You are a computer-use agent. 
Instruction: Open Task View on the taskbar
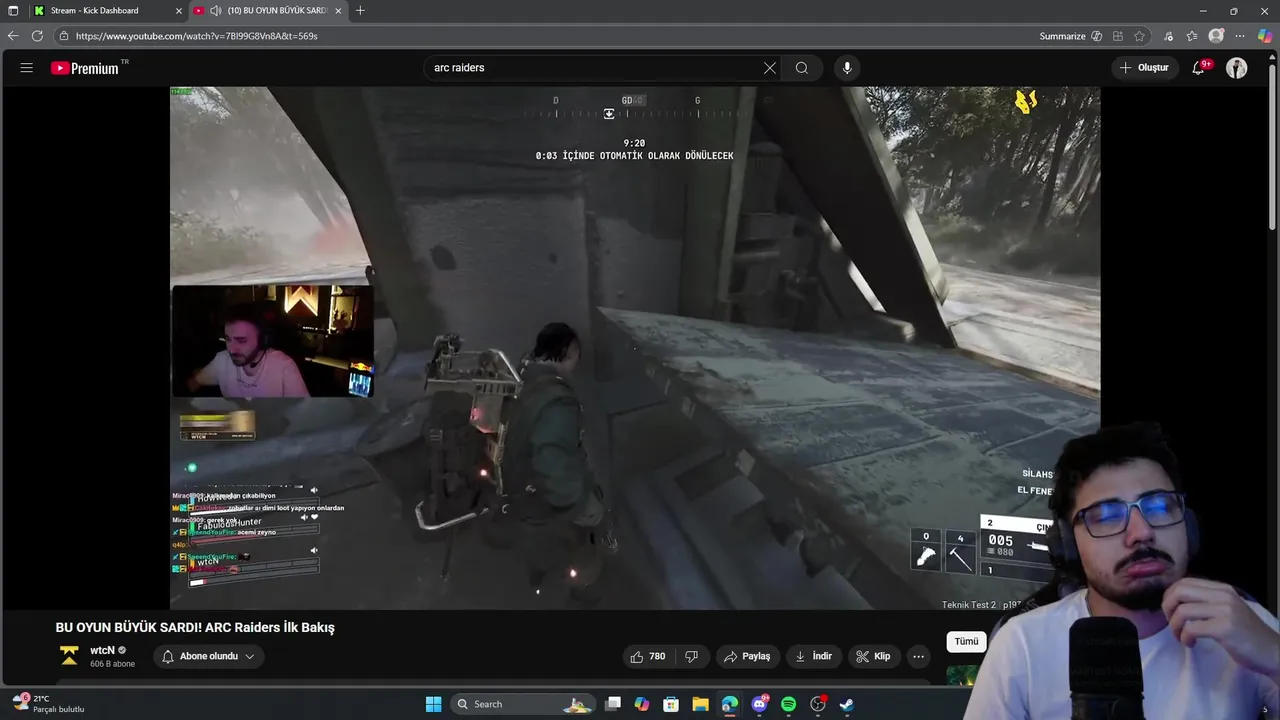coord(613,704)
